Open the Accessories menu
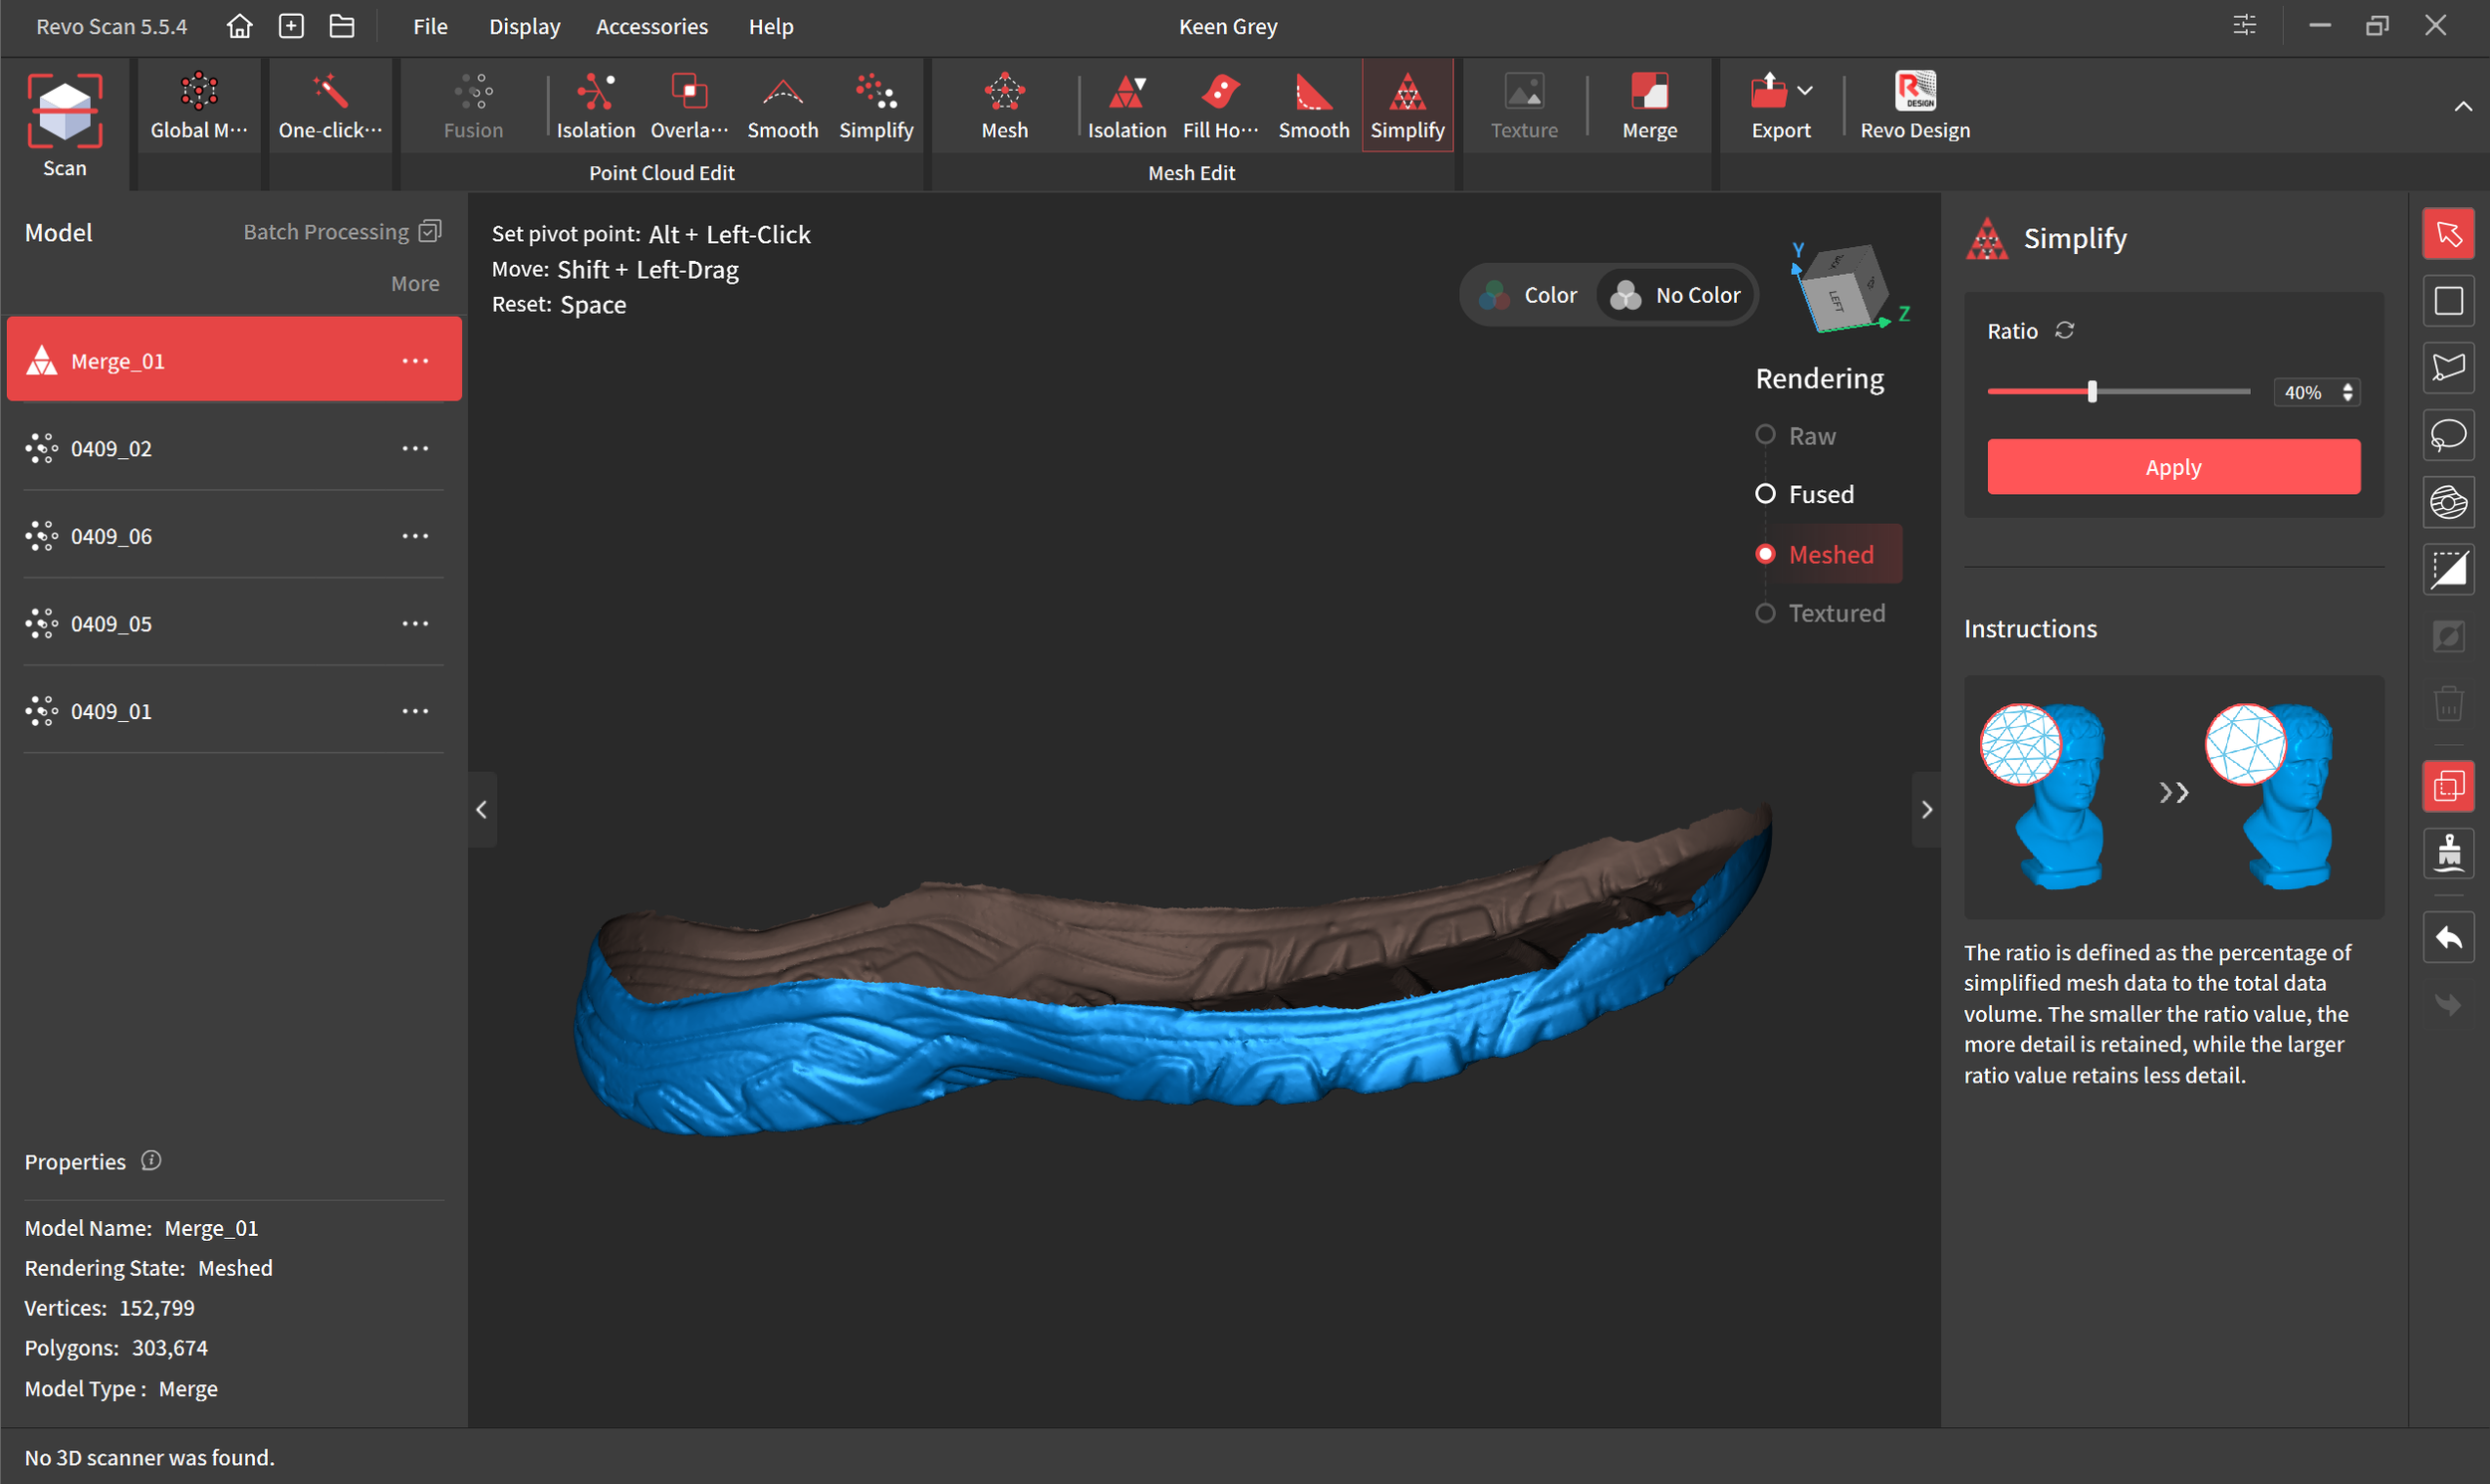The height and width of the screenshot is (1484, 2490). tap(651, 26)
